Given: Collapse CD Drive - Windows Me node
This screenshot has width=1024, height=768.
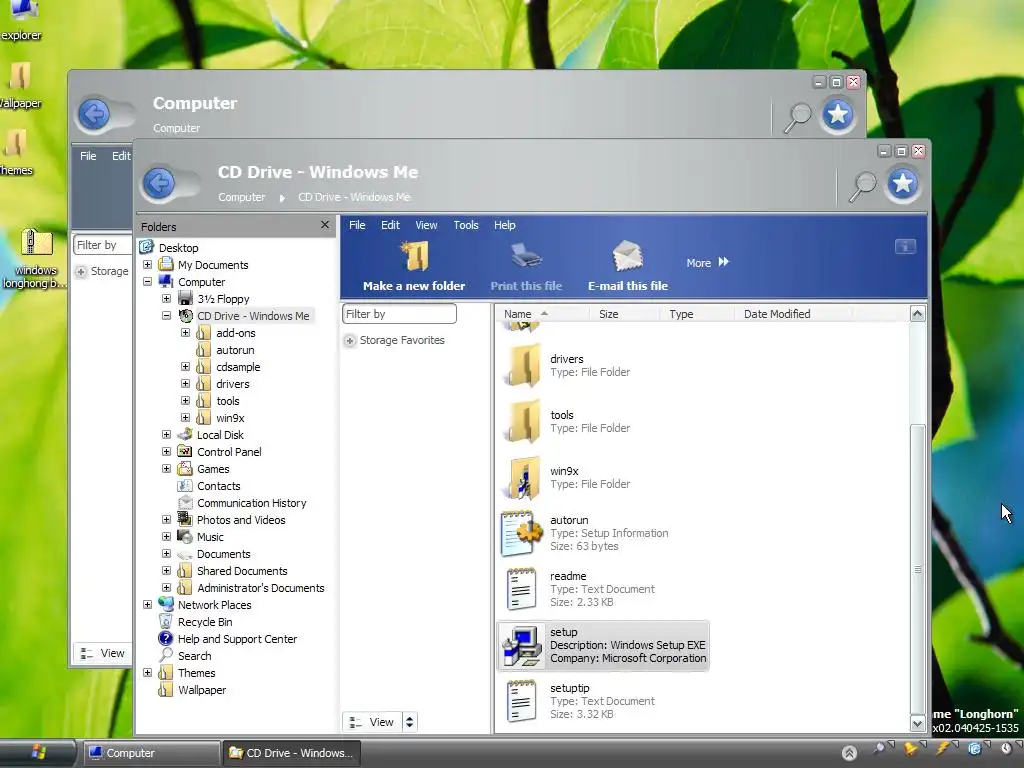Looking at the screenshot, I should pyautogui.click(x=167, y=315).
